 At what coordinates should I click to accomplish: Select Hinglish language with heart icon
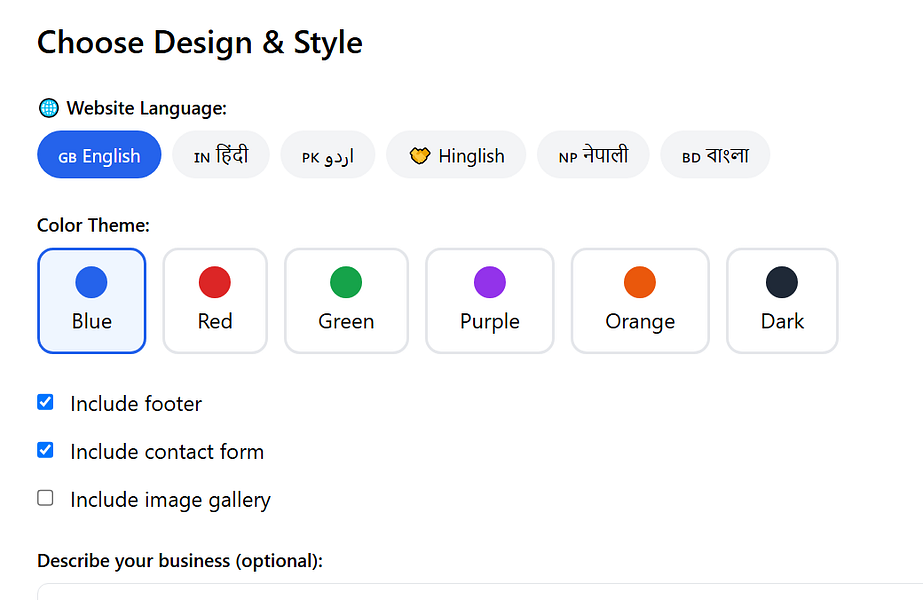pyautogui.click(x=456, y=155)
